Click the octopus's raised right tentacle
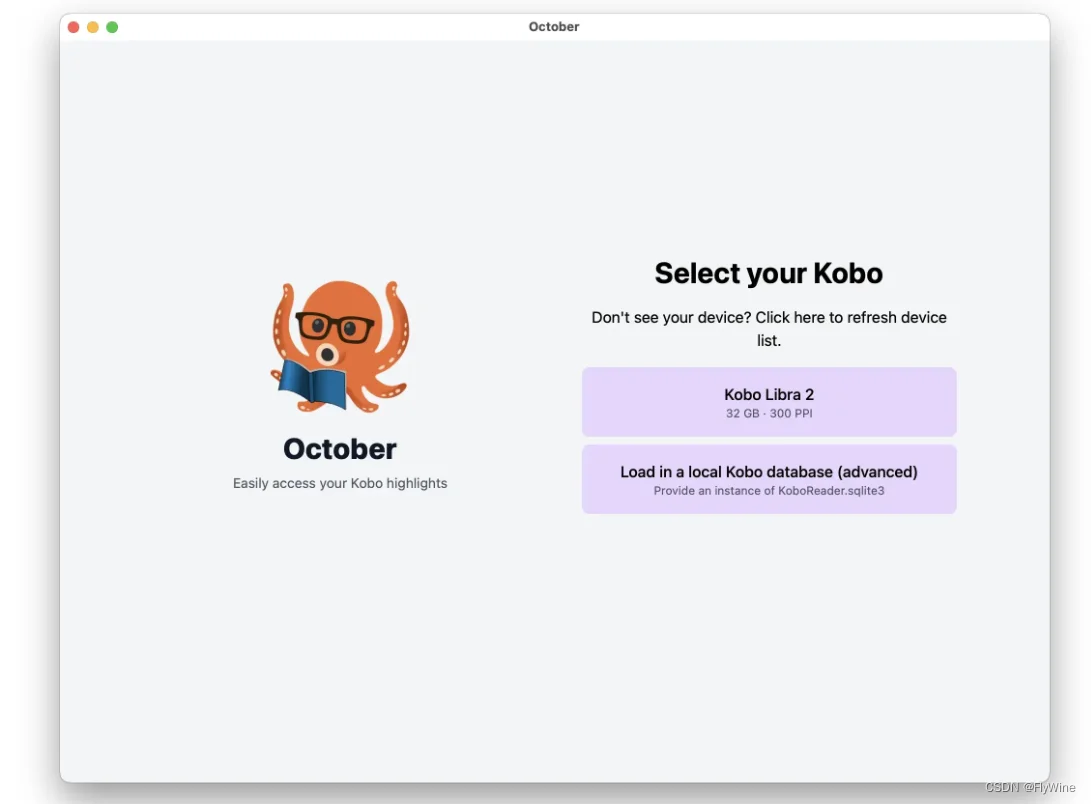Image resolution: width=1091 pixels, height=804 pixels. click(x=396, y=310)
